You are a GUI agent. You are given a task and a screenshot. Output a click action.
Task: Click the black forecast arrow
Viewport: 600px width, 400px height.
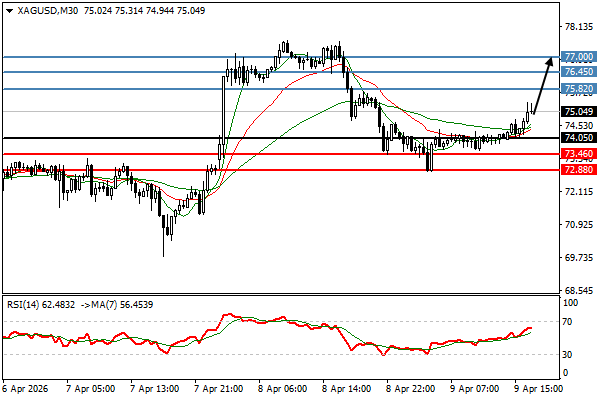tap(540, 87)
